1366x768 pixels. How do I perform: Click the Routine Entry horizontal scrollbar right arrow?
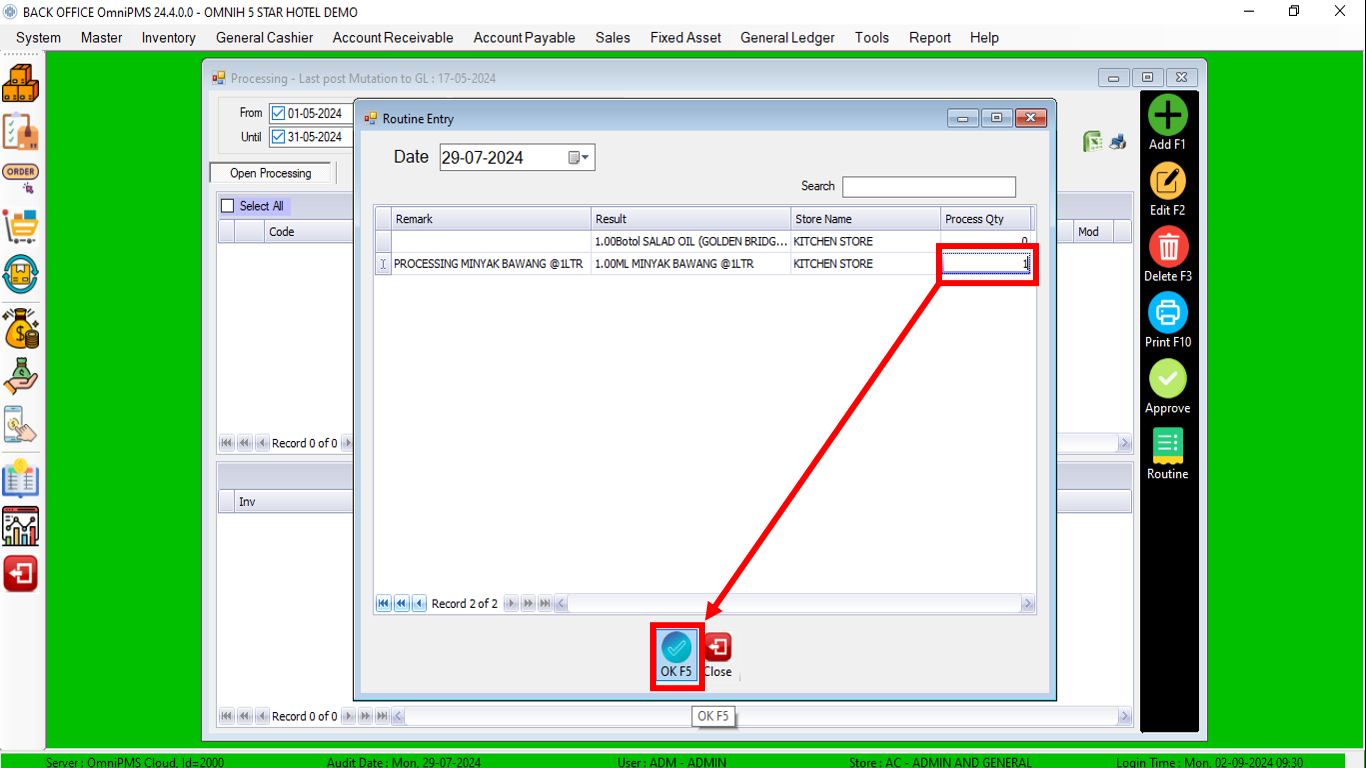1027,604
